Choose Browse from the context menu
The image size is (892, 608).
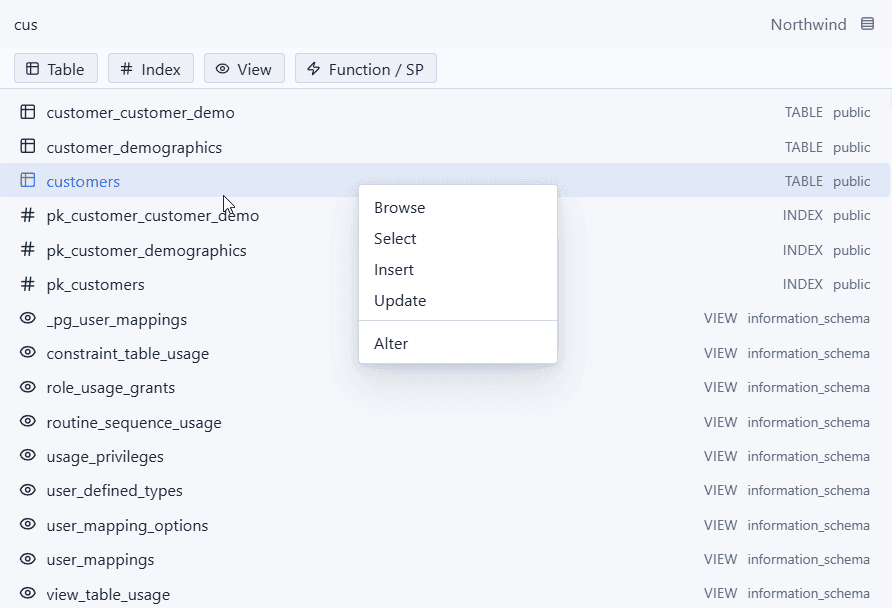tap(458, 208)
